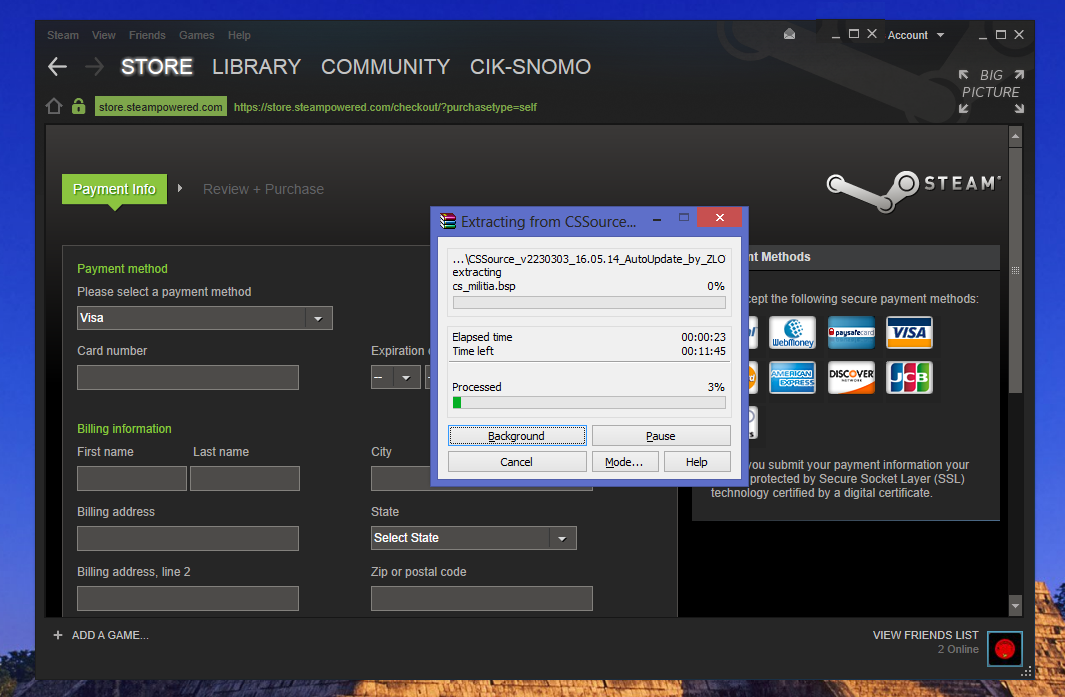Focus the first Billing address input field
Image resolution: width=1065 pixels, height=697 pixels.
click(x=187, y=539)
